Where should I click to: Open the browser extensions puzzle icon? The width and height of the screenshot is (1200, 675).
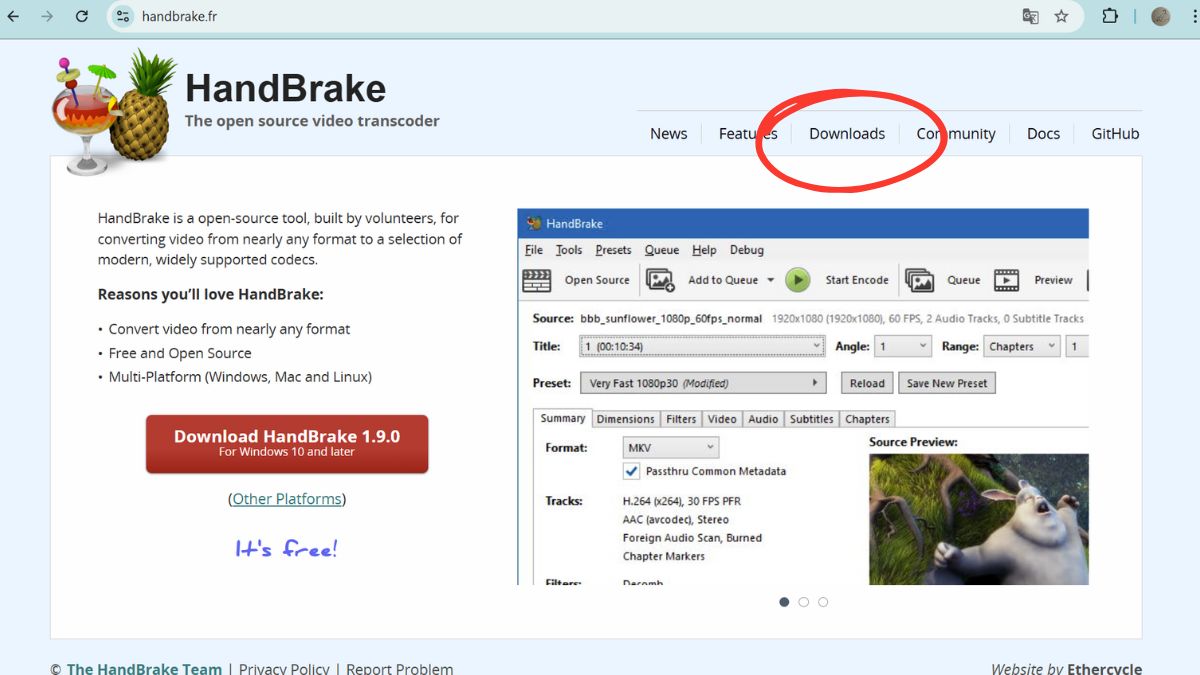click(1110, 16)
